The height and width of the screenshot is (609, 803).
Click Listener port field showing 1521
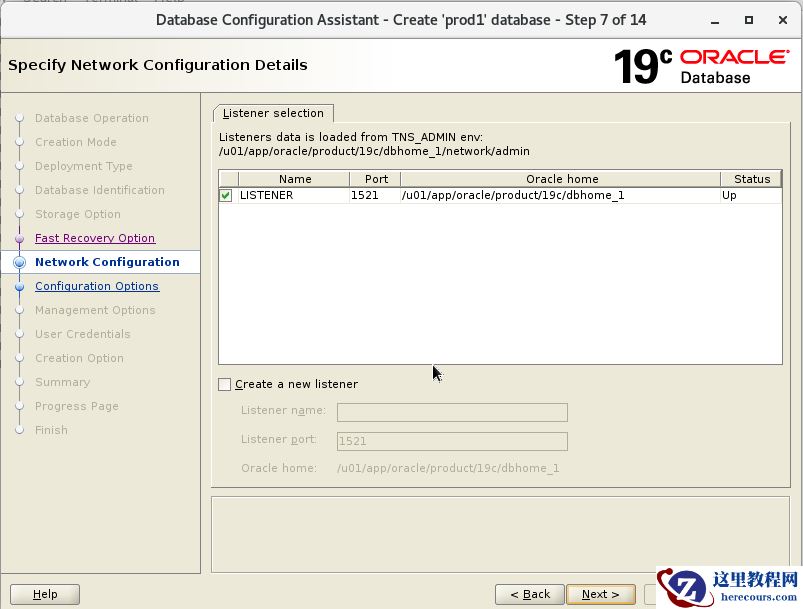(452, 441)
